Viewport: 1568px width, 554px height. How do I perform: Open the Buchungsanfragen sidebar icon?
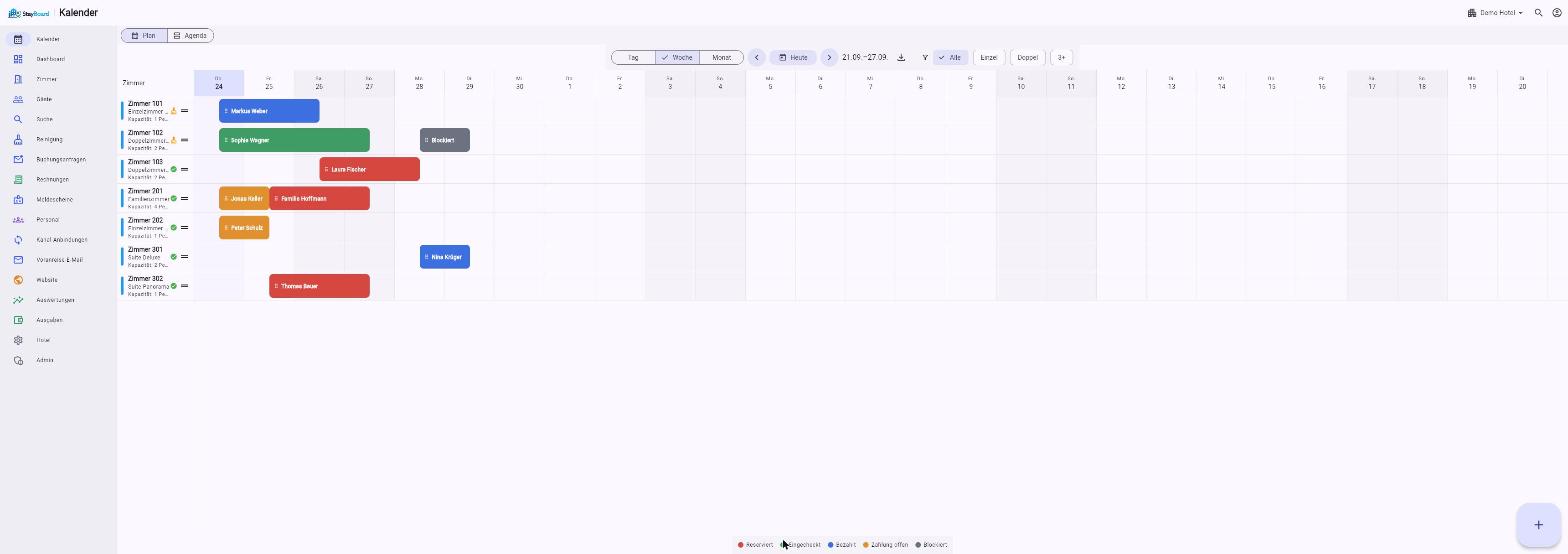coord(18,159)
